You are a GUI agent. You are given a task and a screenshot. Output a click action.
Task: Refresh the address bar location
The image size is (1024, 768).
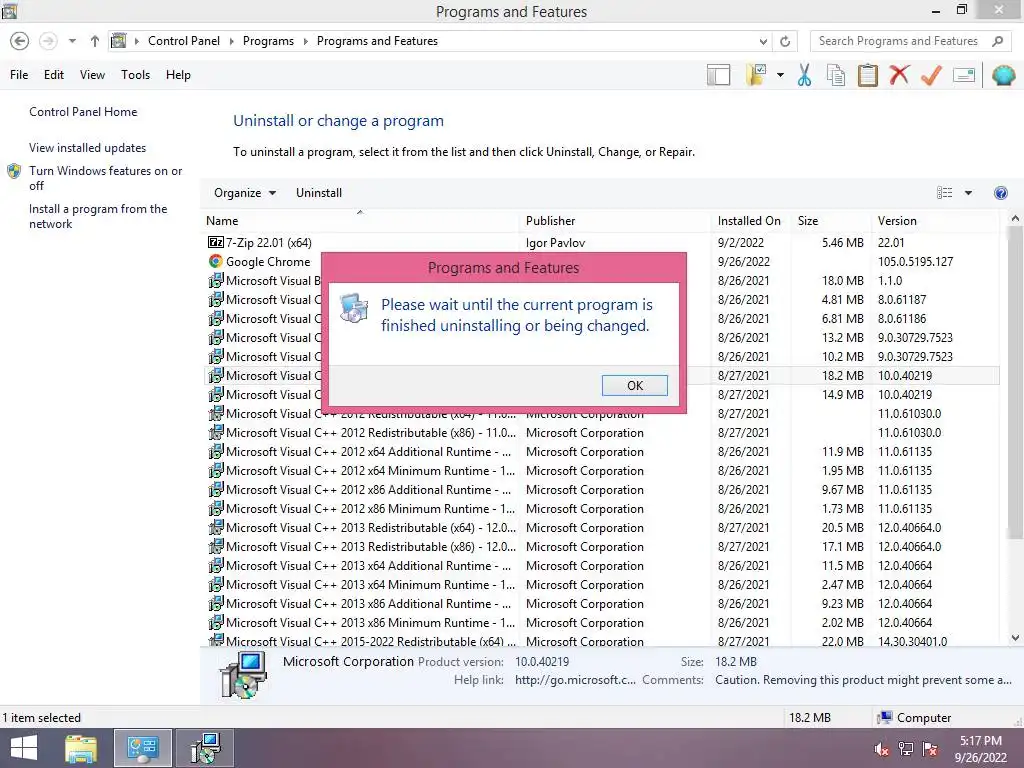pyautogui.click(x=785, y=41)
